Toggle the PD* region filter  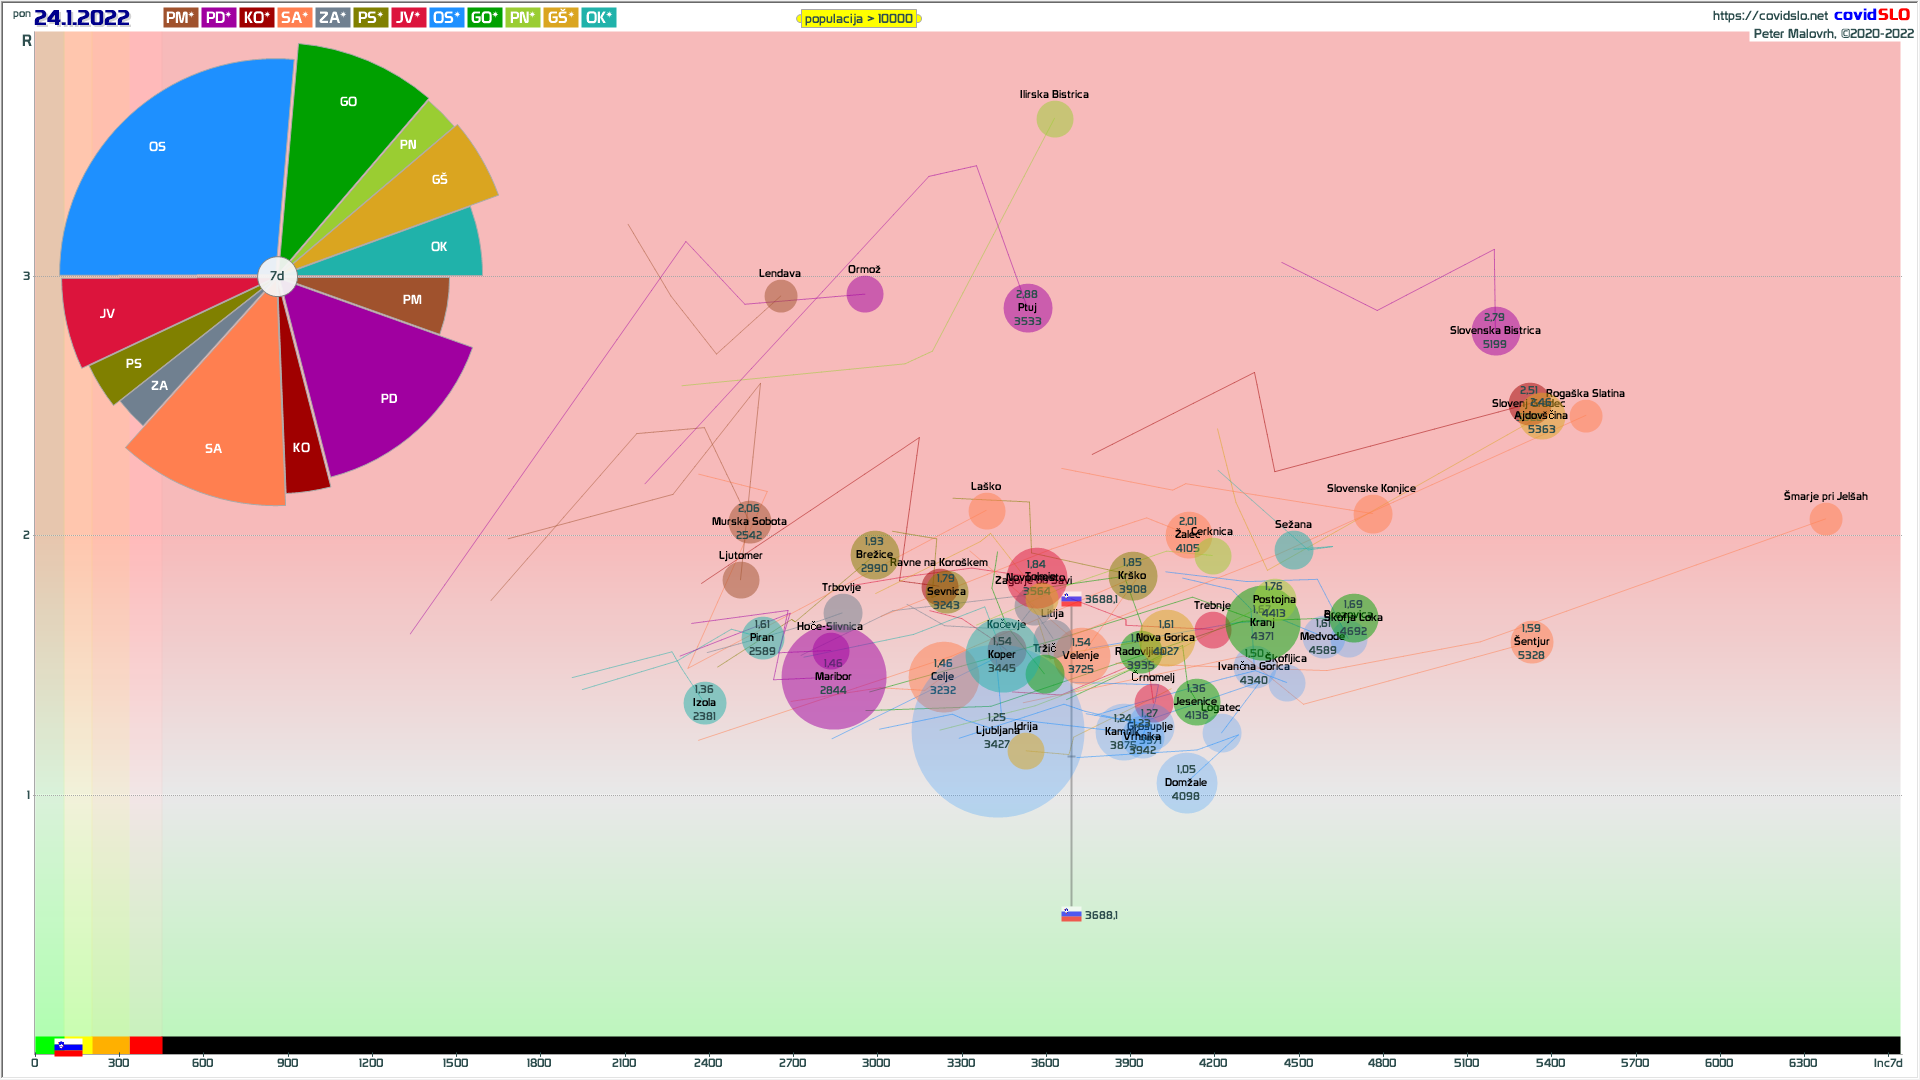(x=218, y=18)
